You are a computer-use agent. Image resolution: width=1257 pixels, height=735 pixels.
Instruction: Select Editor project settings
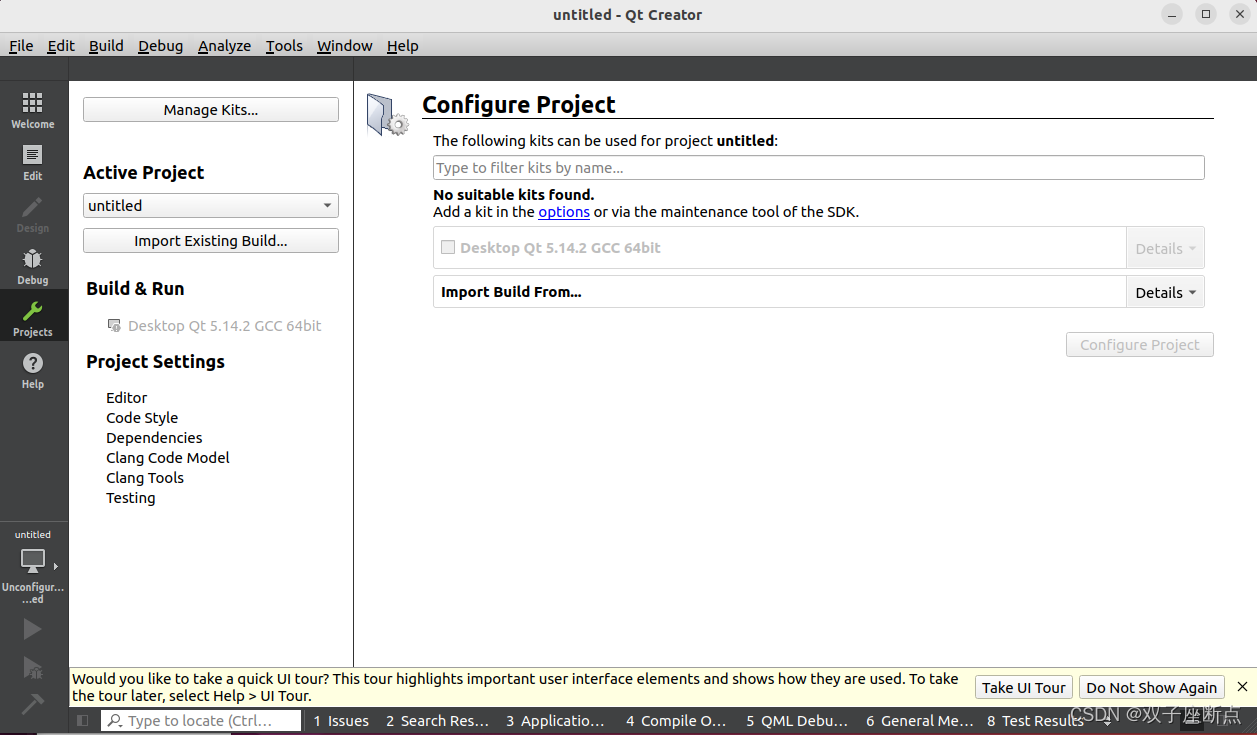(x=127, y=398)
